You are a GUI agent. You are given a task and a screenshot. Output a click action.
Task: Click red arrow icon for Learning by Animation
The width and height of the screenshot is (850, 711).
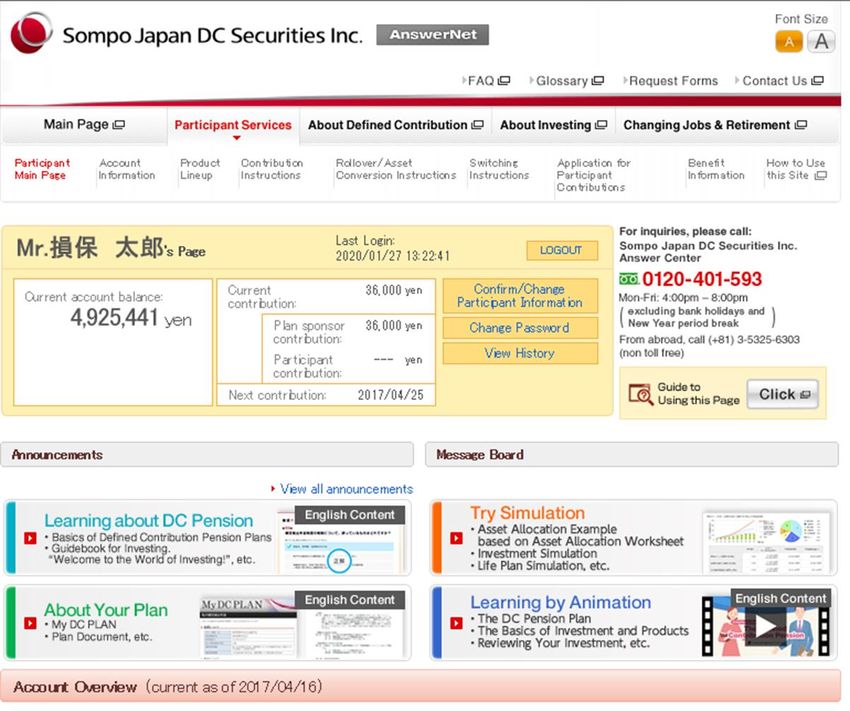pyautogui.click(x=456, y=623)
